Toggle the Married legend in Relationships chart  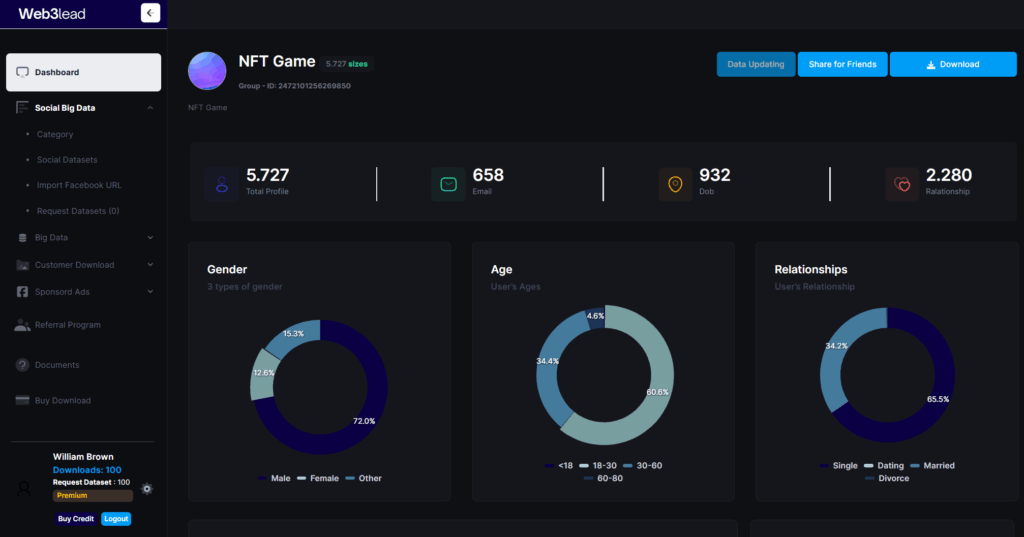click(x=932, y=466)
